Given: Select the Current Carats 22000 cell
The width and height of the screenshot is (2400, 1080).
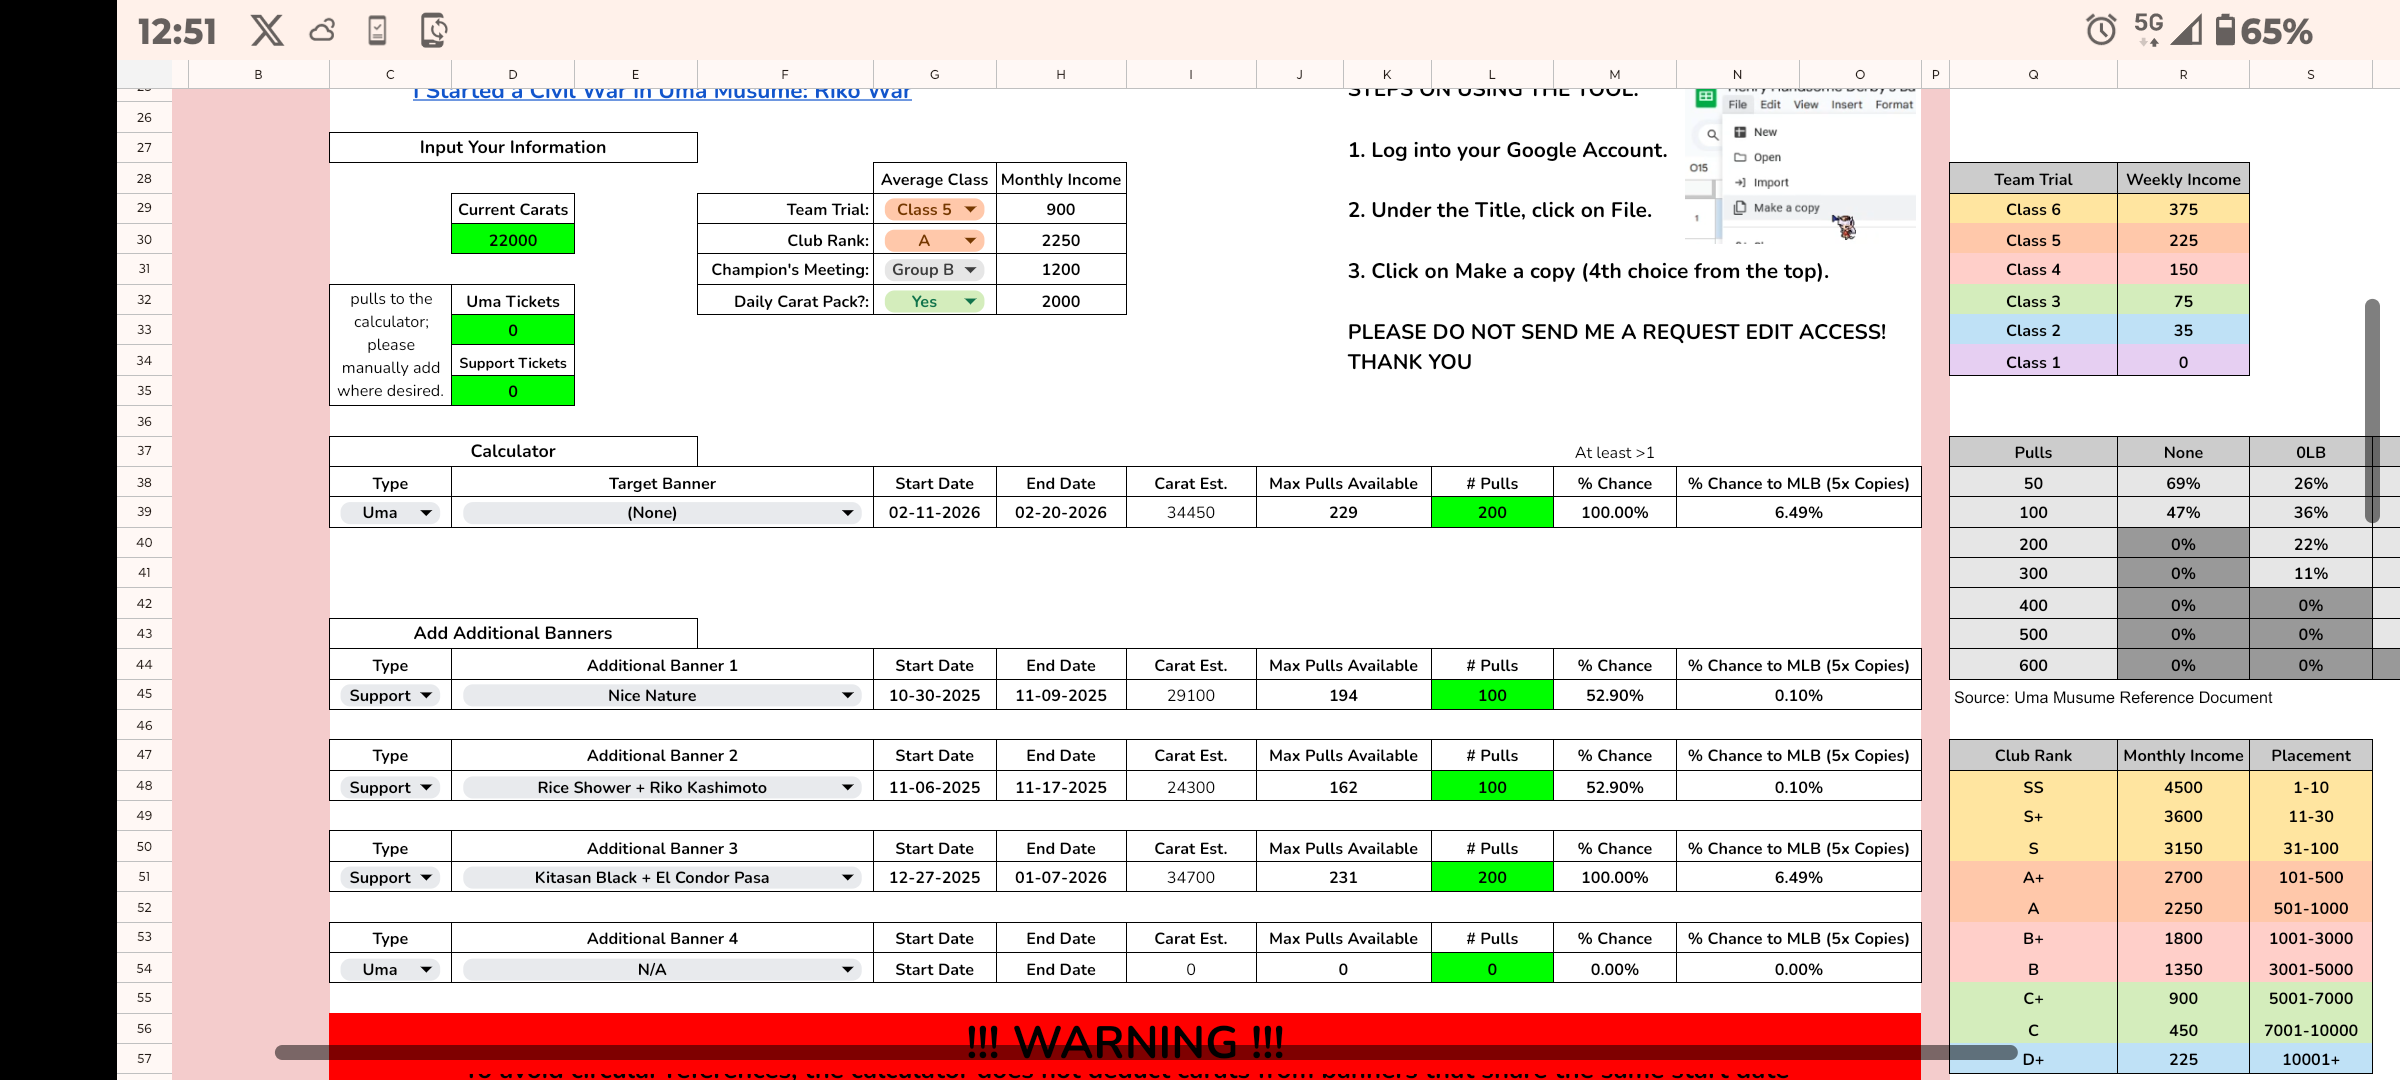Looking at the screenshot, I should click(x=513, y=240).
